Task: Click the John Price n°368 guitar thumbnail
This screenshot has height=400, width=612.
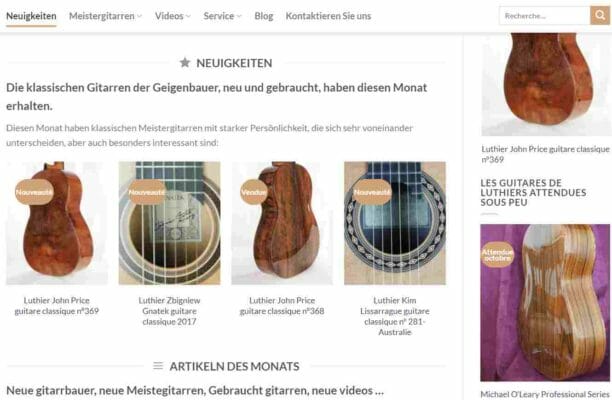Action: (x=282, y=223)
